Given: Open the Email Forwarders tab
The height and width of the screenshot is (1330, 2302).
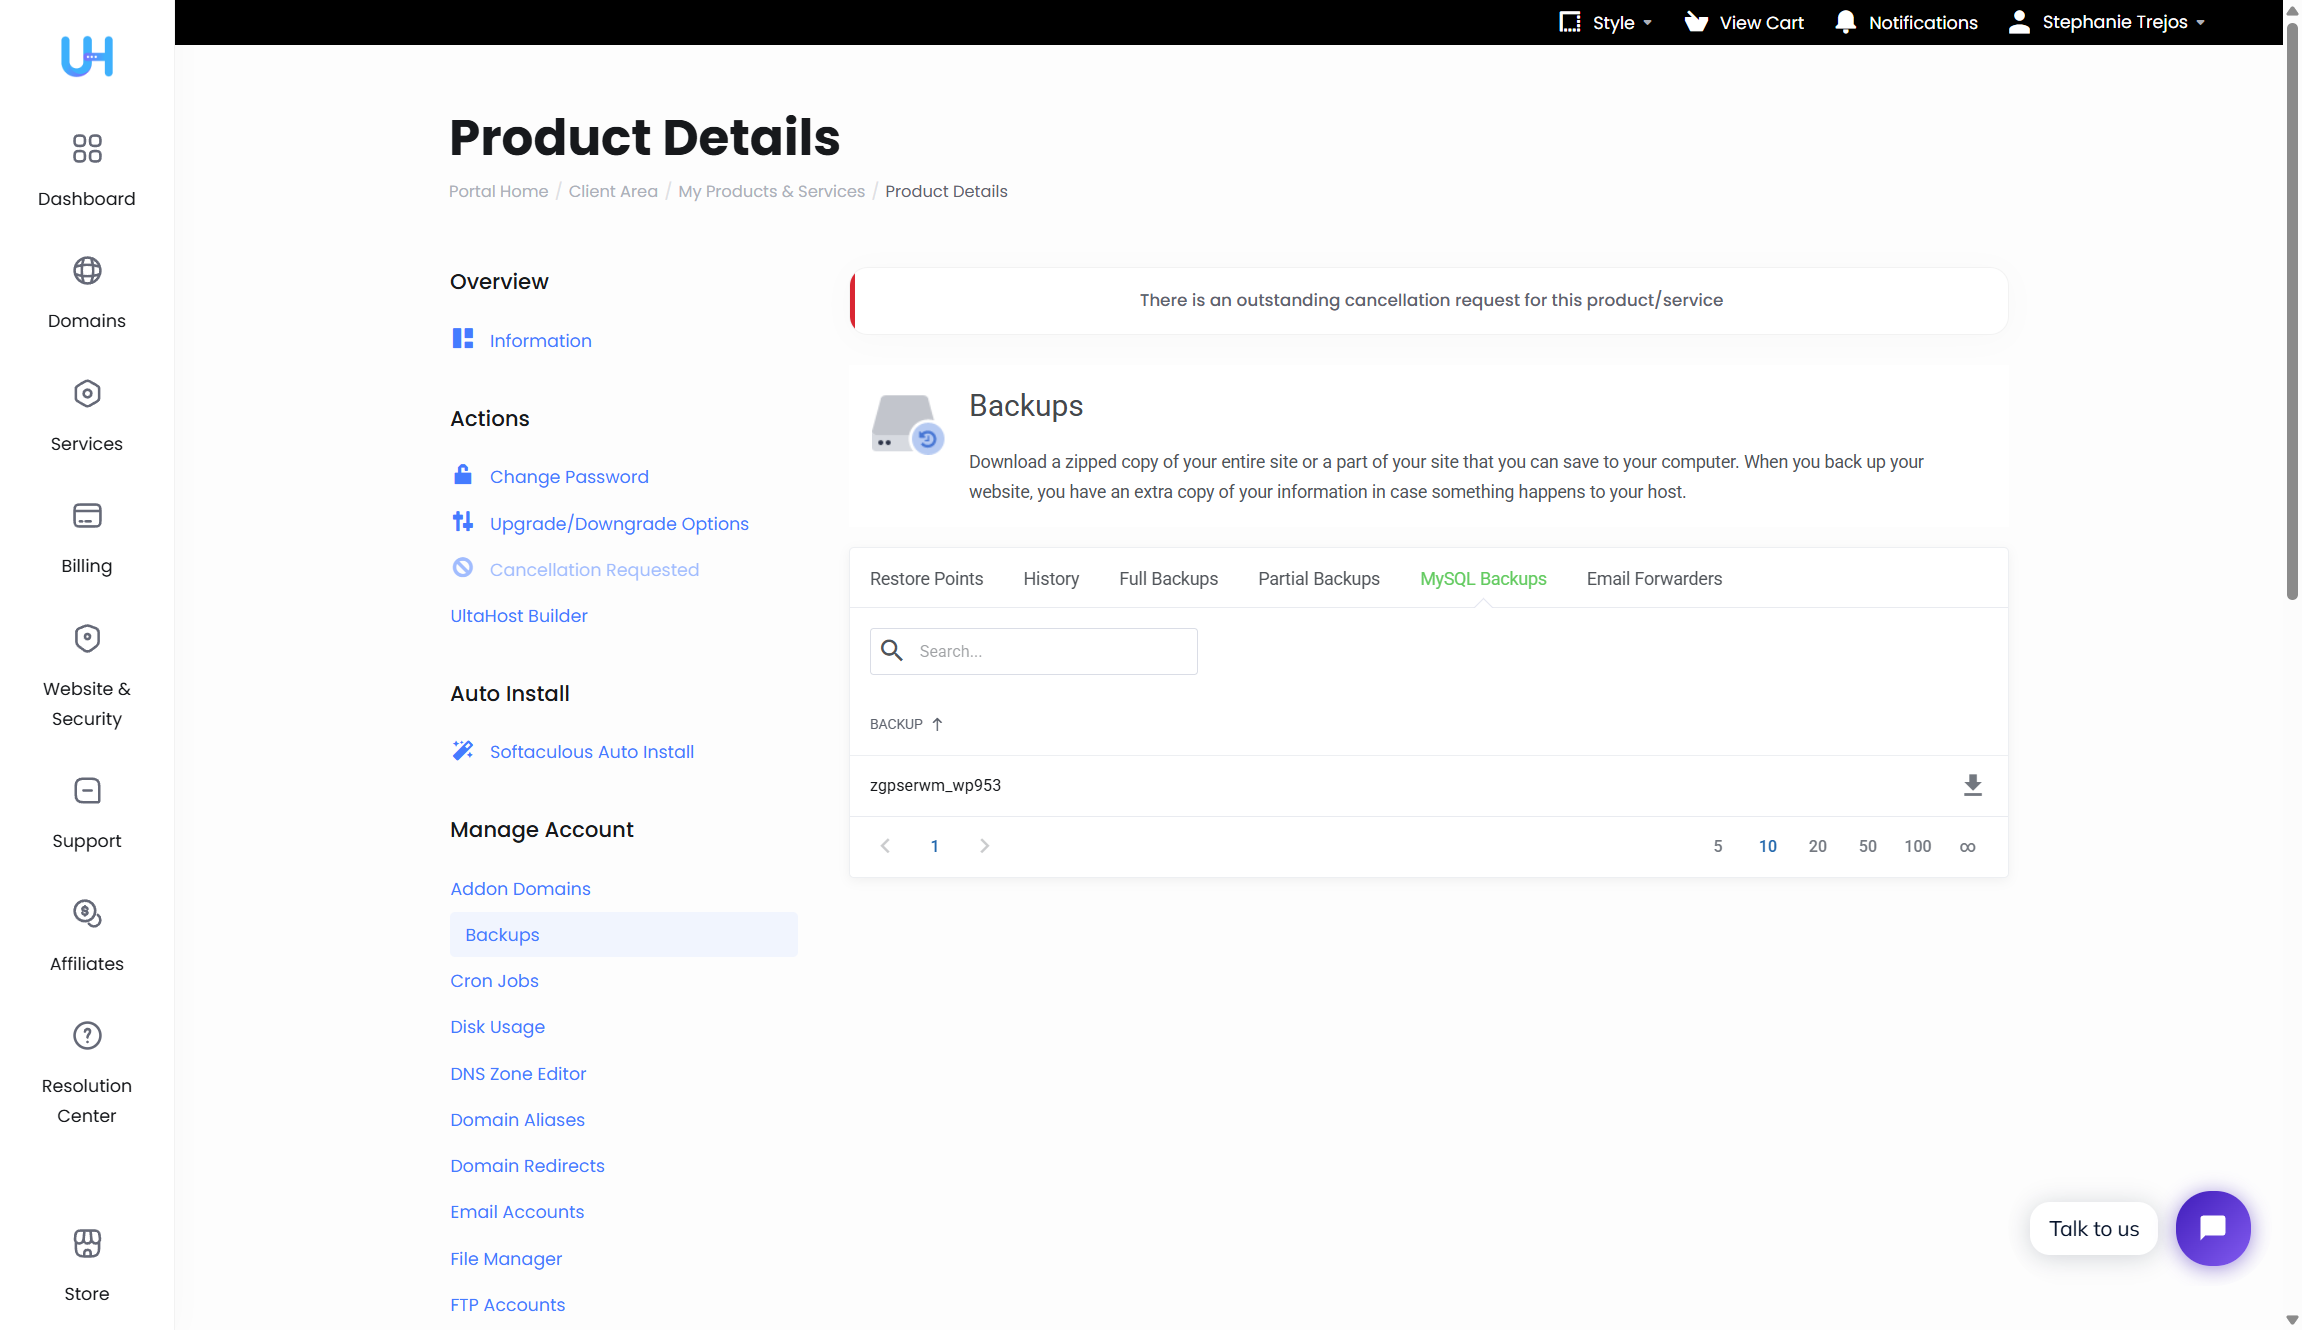Looking at the screenshot, I should pyautogui.click(x=1654, y=579).
